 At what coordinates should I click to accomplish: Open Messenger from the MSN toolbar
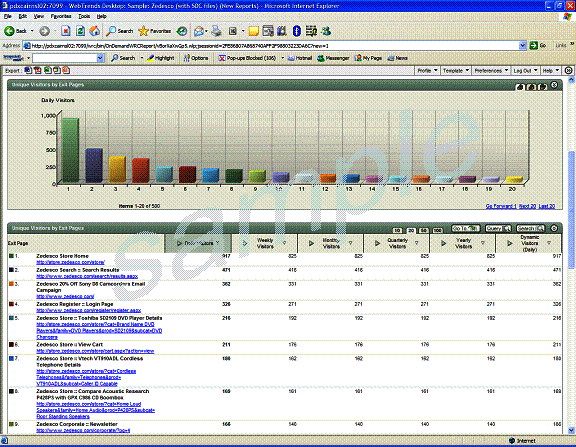point(333,58)
